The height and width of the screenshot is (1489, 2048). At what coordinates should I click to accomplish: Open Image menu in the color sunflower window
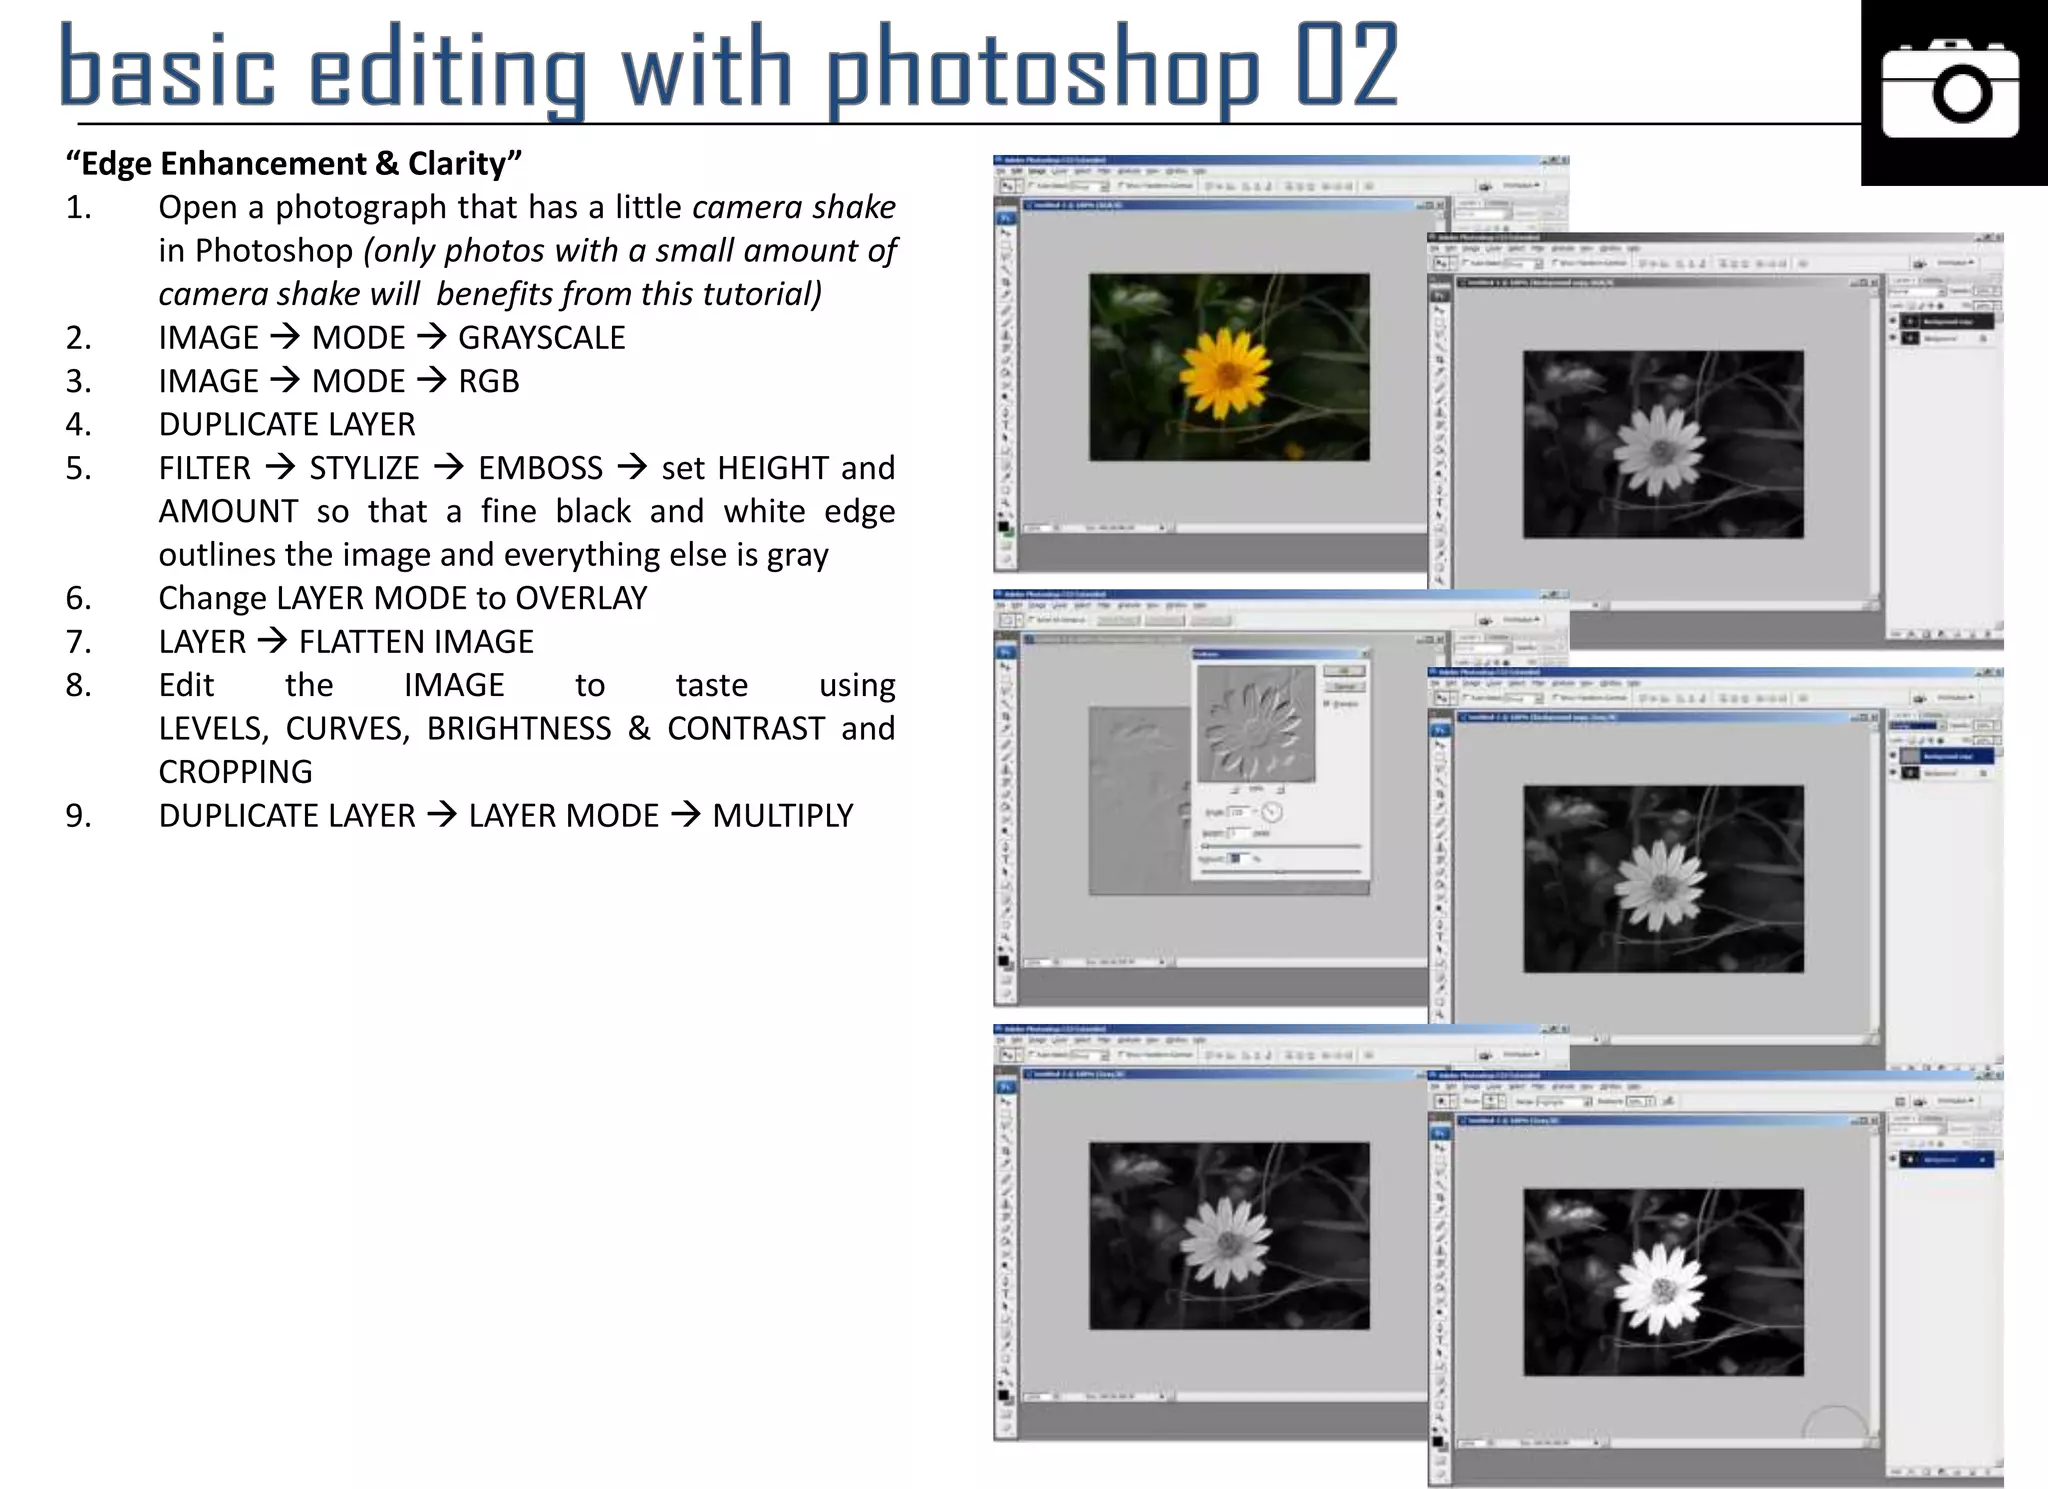1037,171
